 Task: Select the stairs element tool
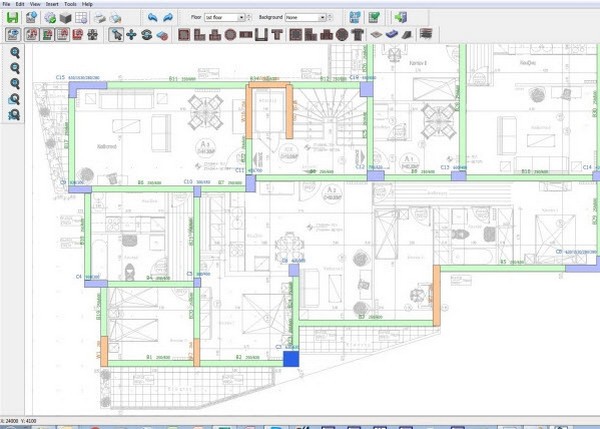(x=407, y=35)
